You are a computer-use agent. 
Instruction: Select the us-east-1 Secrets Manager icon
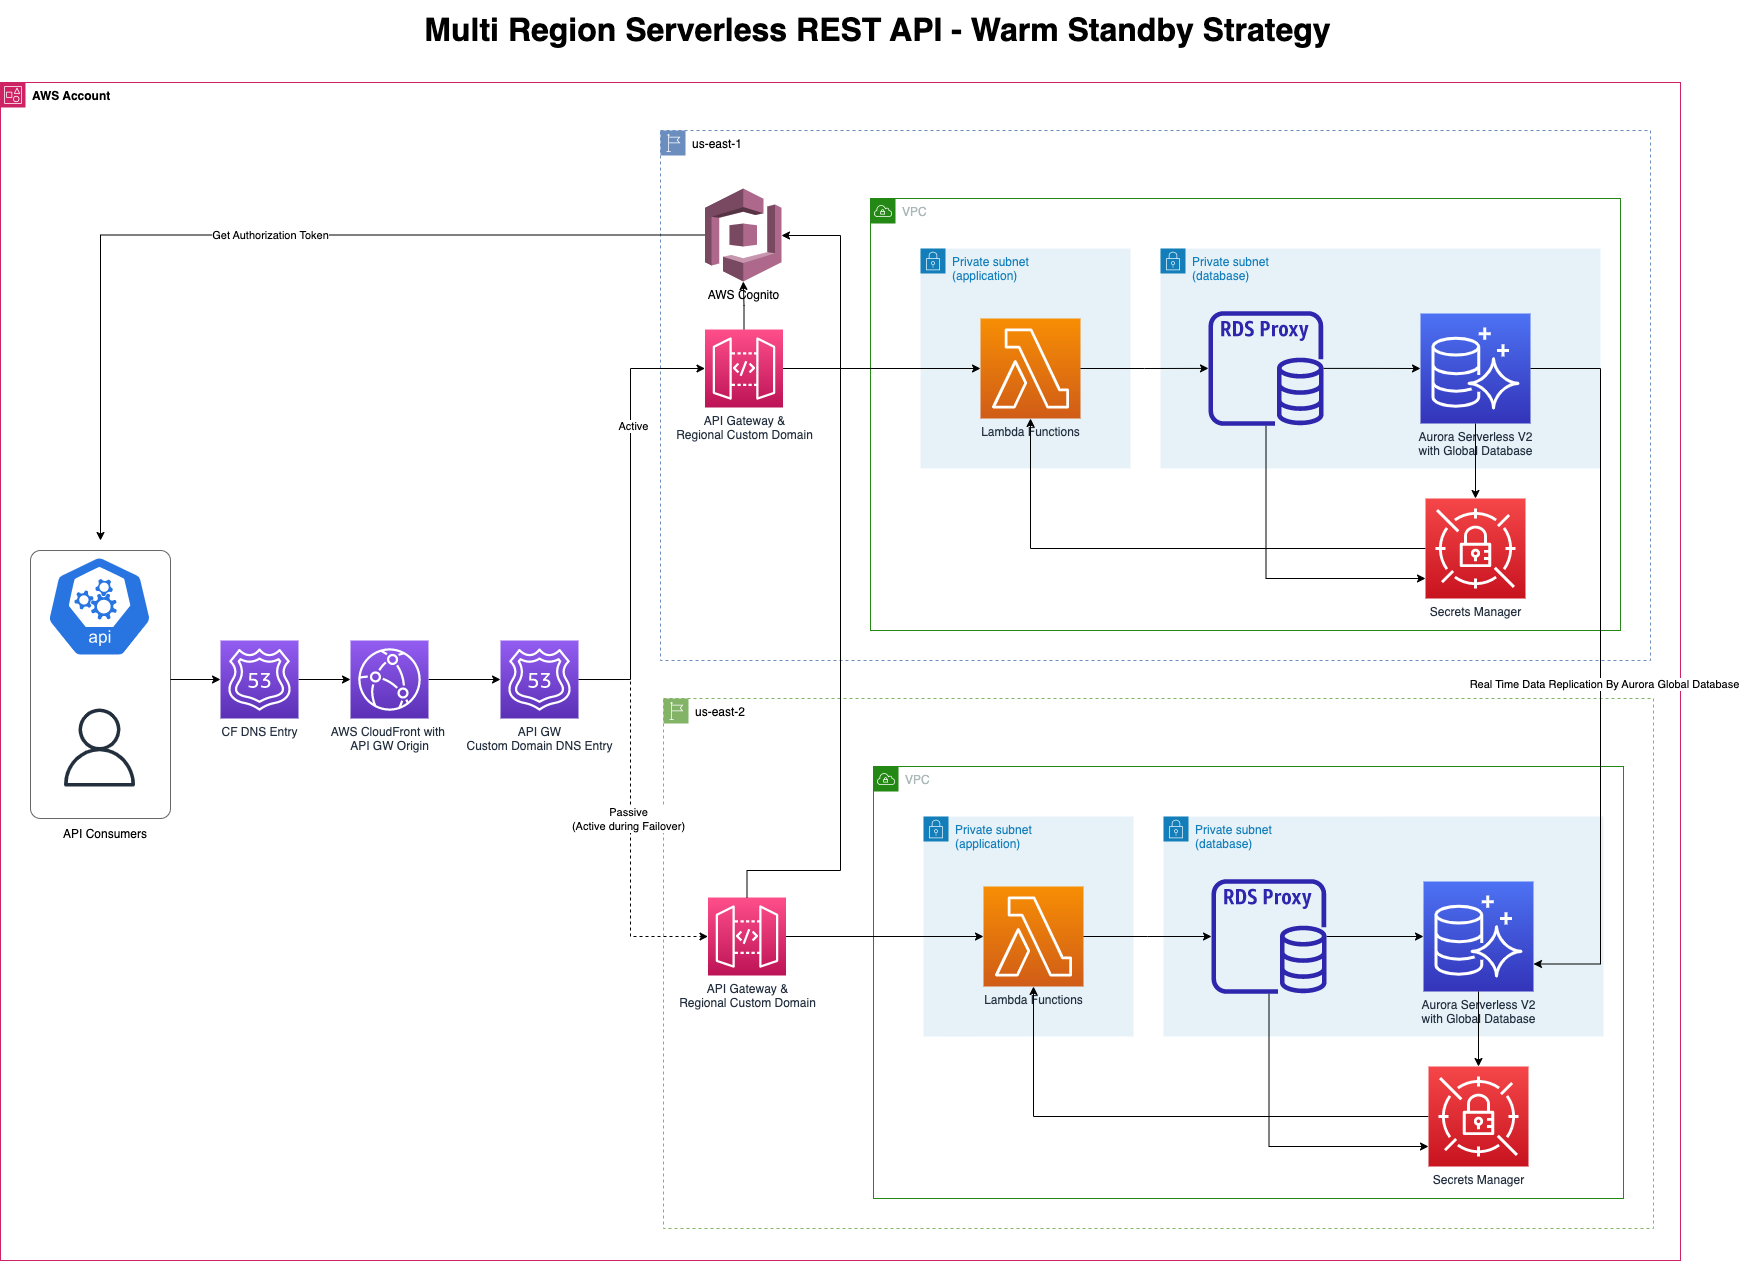pos(1475,548)
